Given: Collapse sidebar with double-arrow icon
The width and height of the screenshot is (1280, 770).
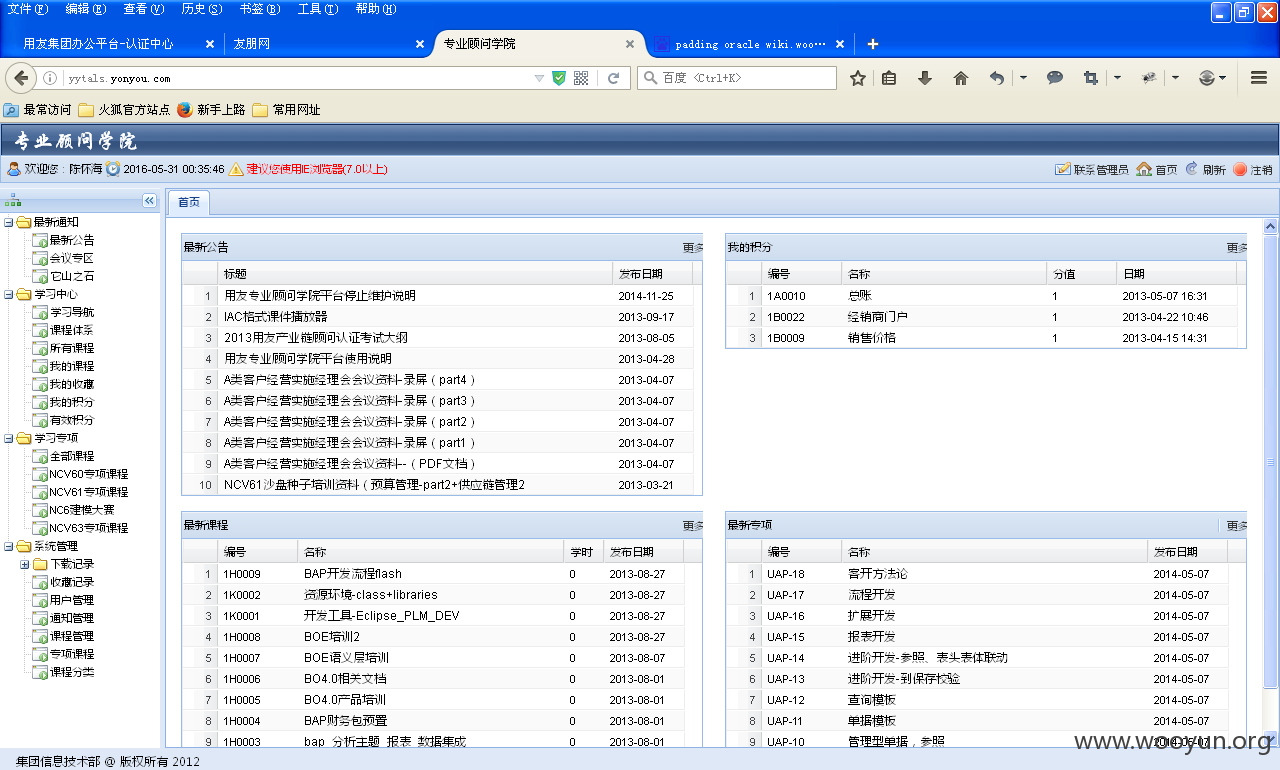Looking at the screenshot, I should click(150, 201).
